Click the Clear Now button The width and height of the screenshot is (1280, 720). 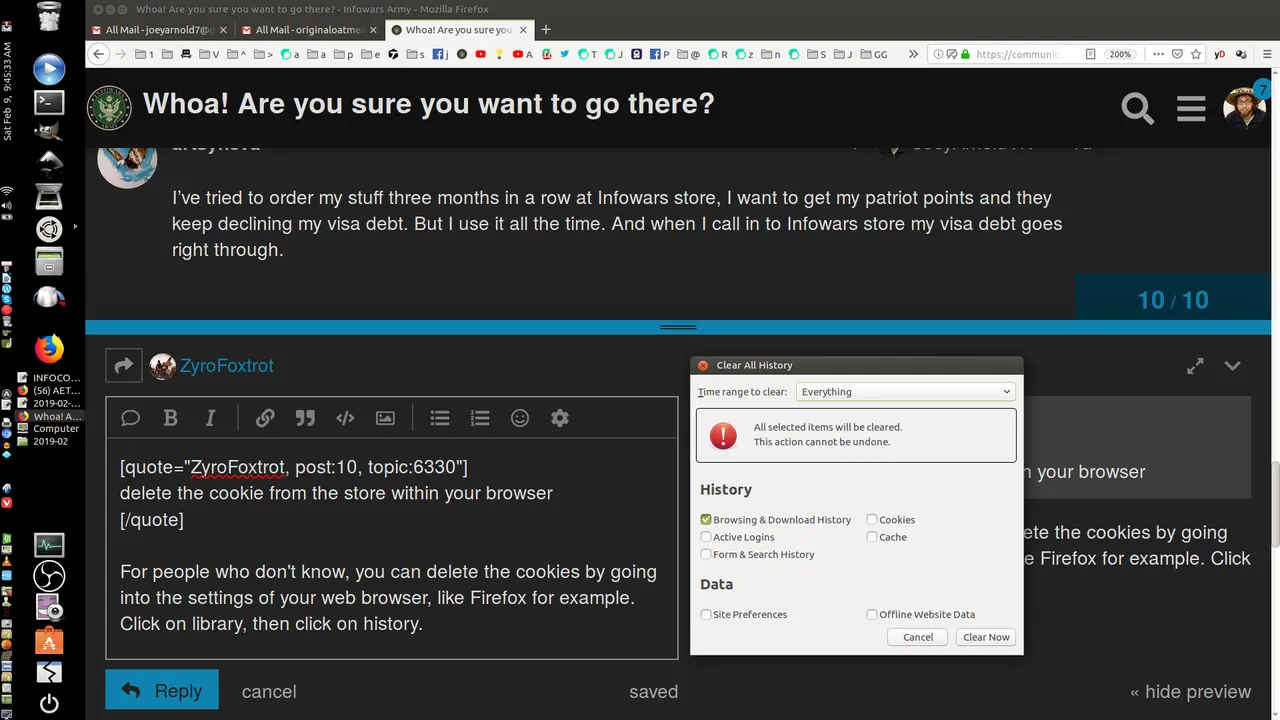(986, 637)
